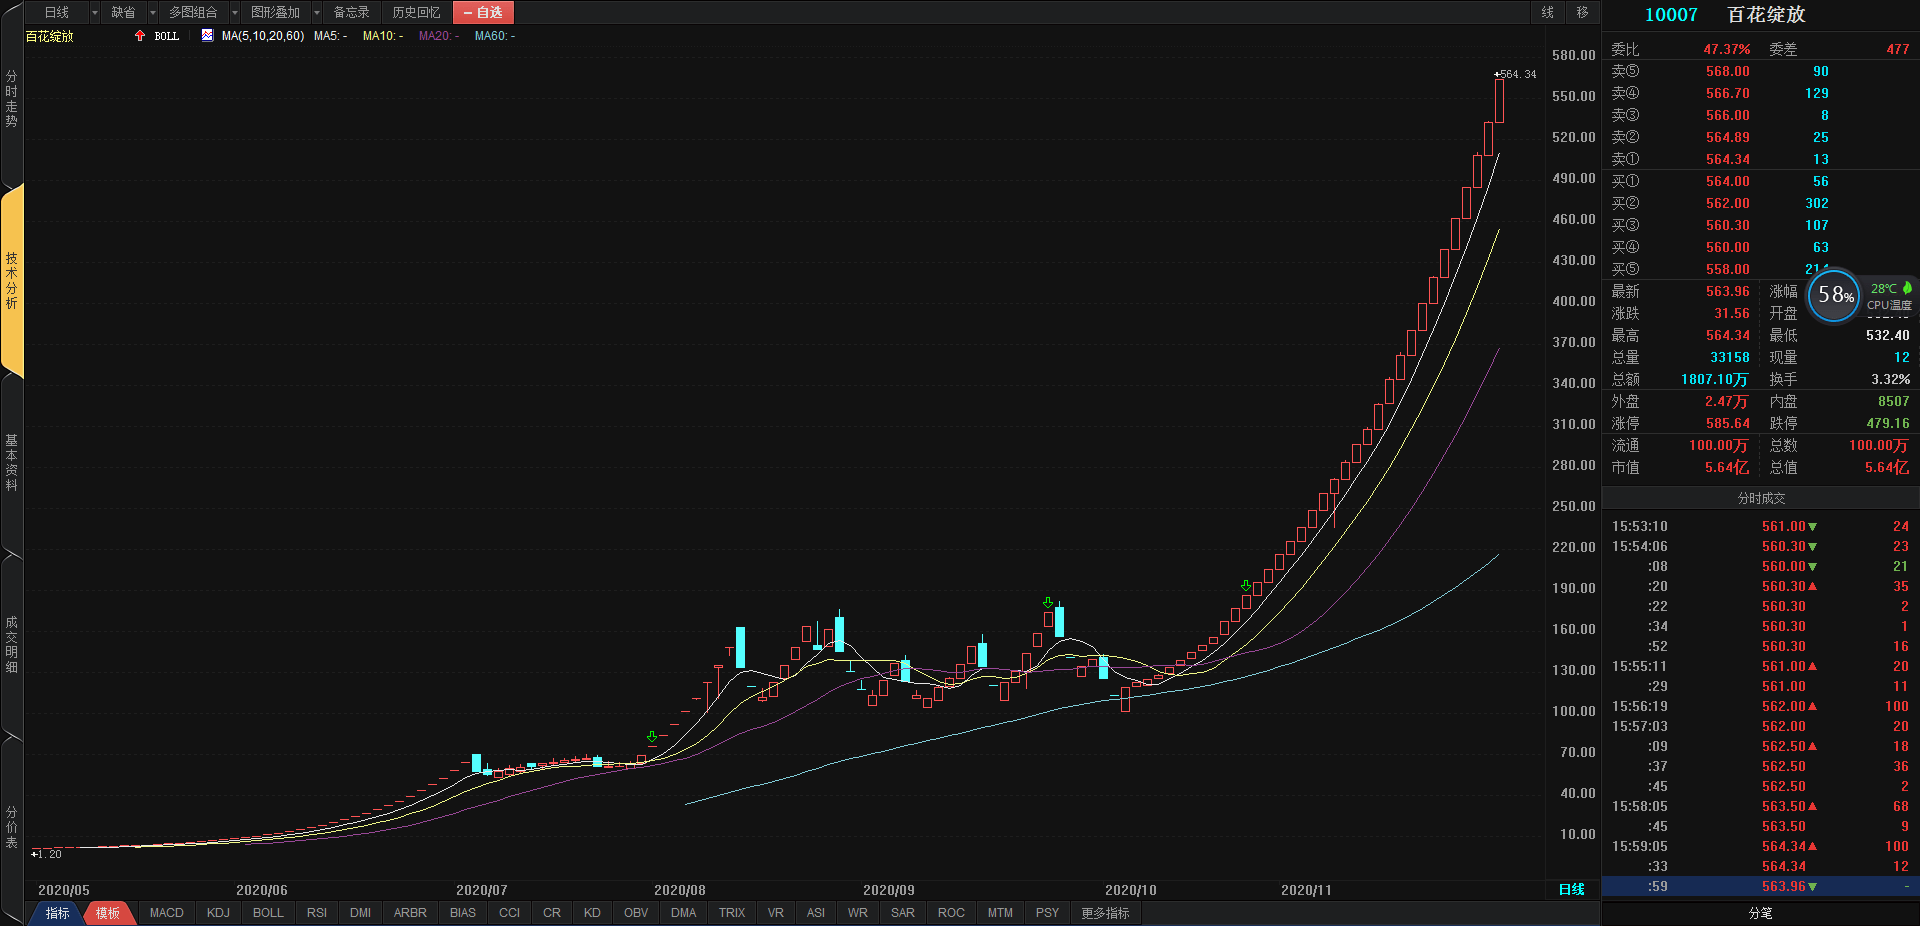Toggle the OBV indicator

tap(636, 913)
